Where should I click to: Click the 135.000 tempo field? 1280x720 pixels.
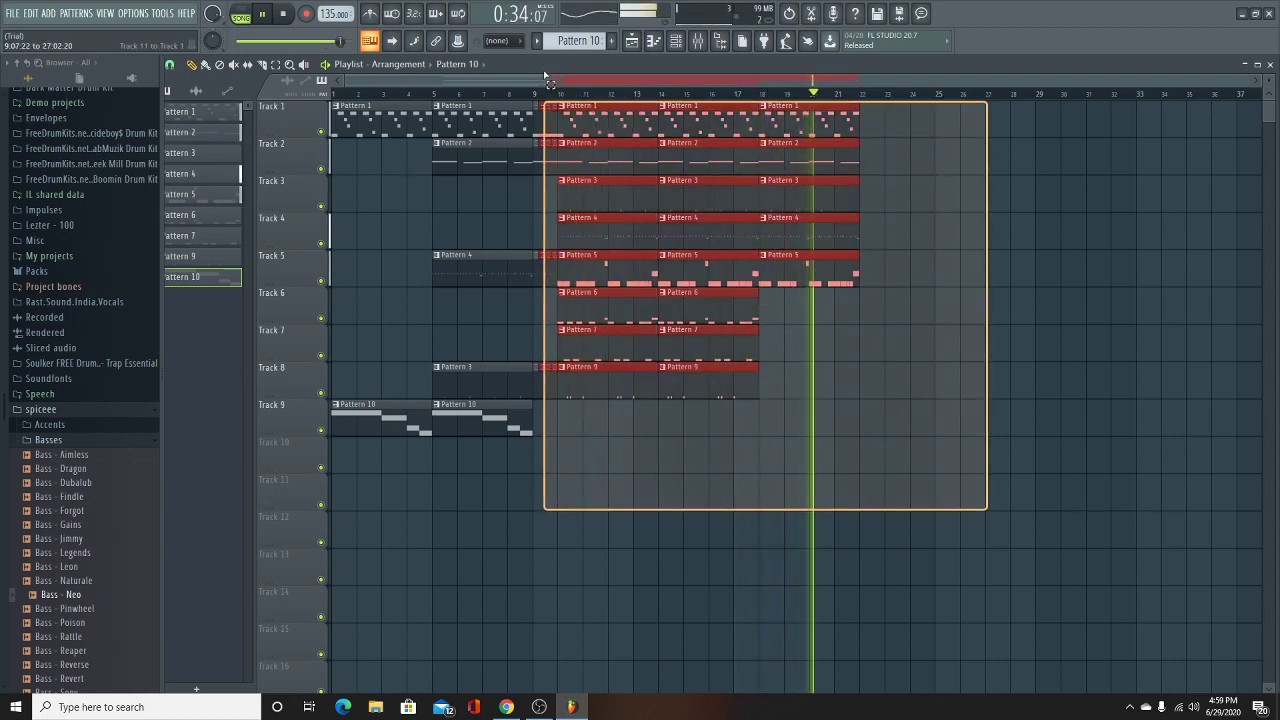(x=335, y=14)
